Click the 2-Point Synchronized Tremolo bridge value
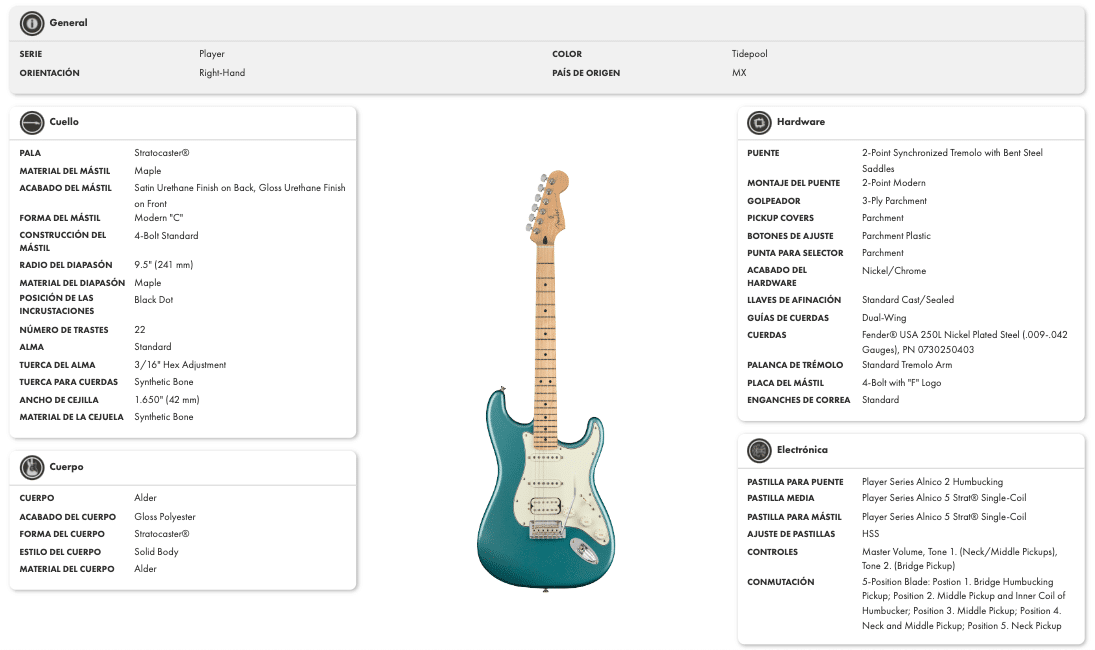 tap(952, 161)
